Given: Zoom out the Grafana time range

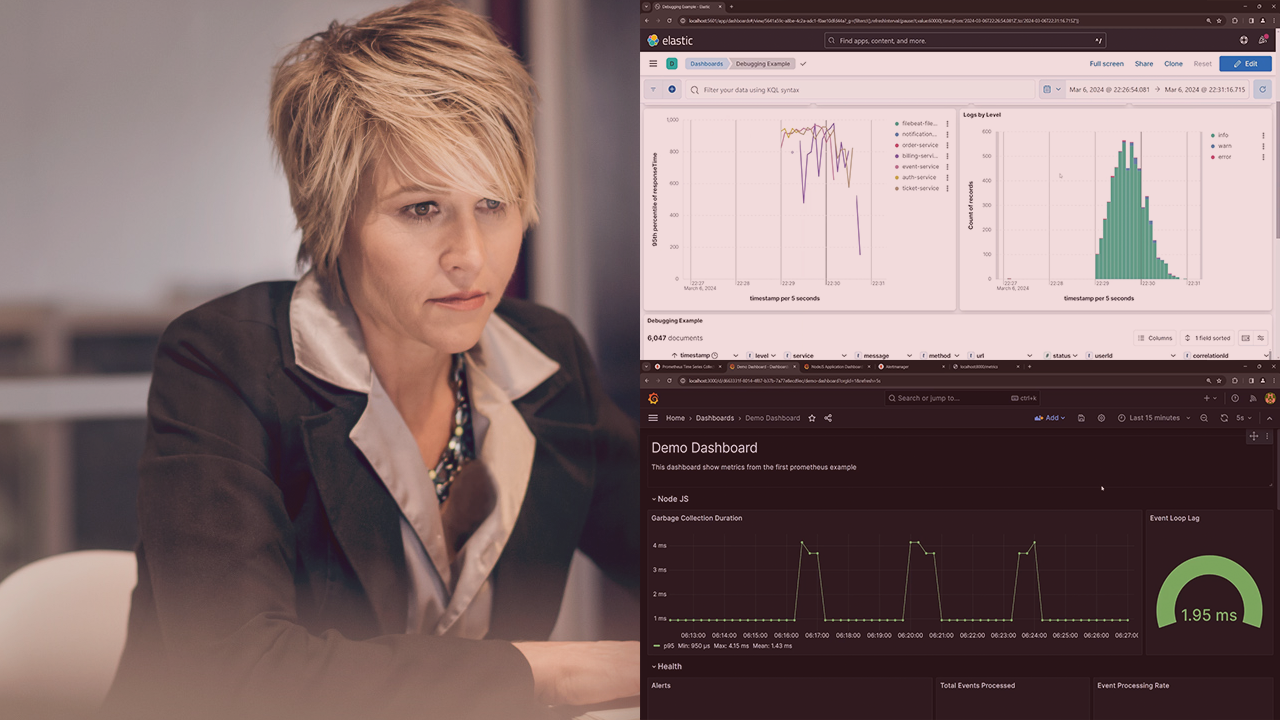Looking at the screenshot, I should pos(1204,418).
